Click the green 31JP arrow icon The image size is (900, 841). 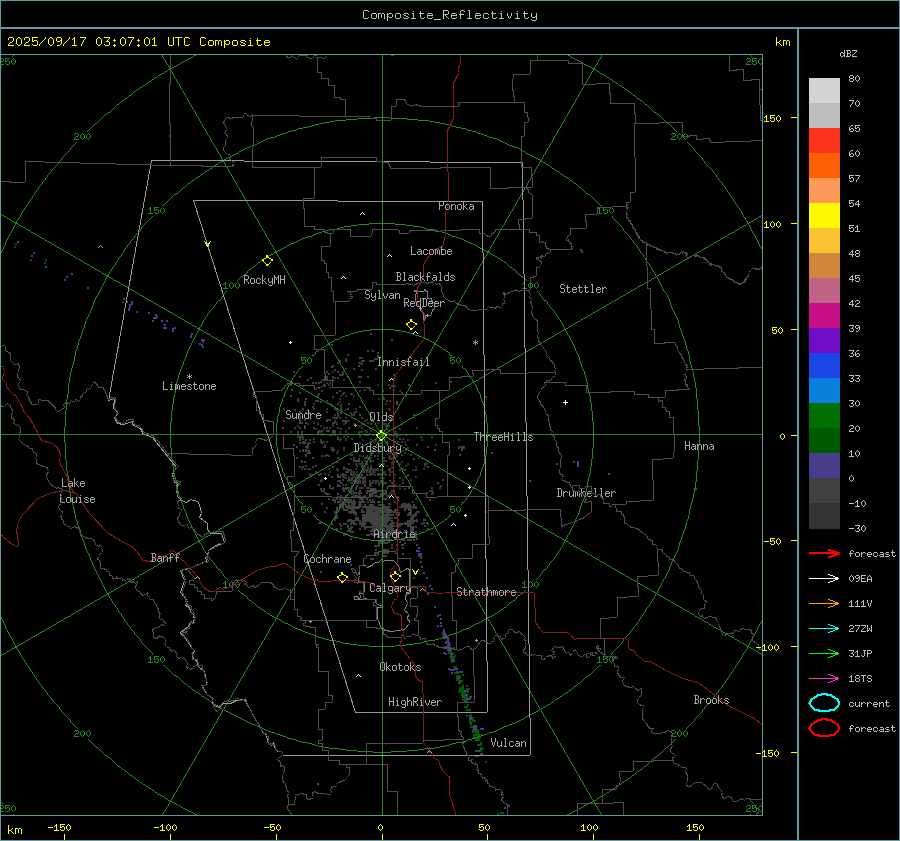824,653
